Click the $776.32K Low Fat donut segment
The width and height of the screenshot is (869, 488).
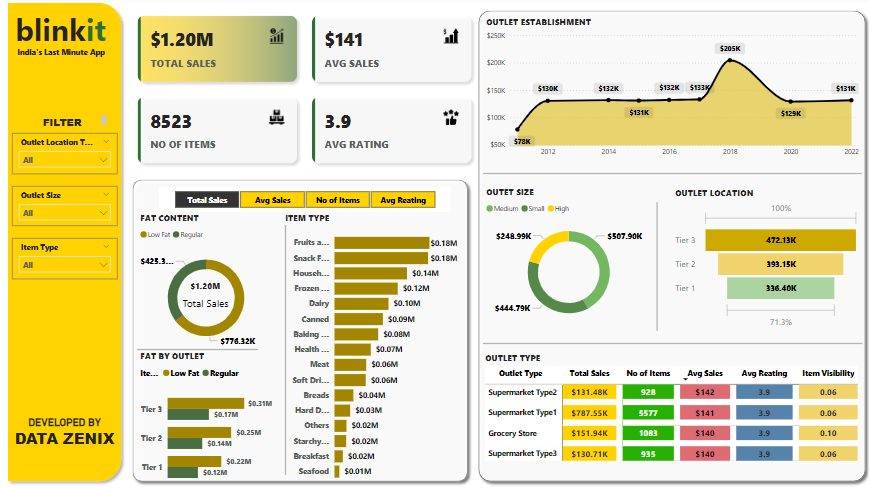point(235,313)
